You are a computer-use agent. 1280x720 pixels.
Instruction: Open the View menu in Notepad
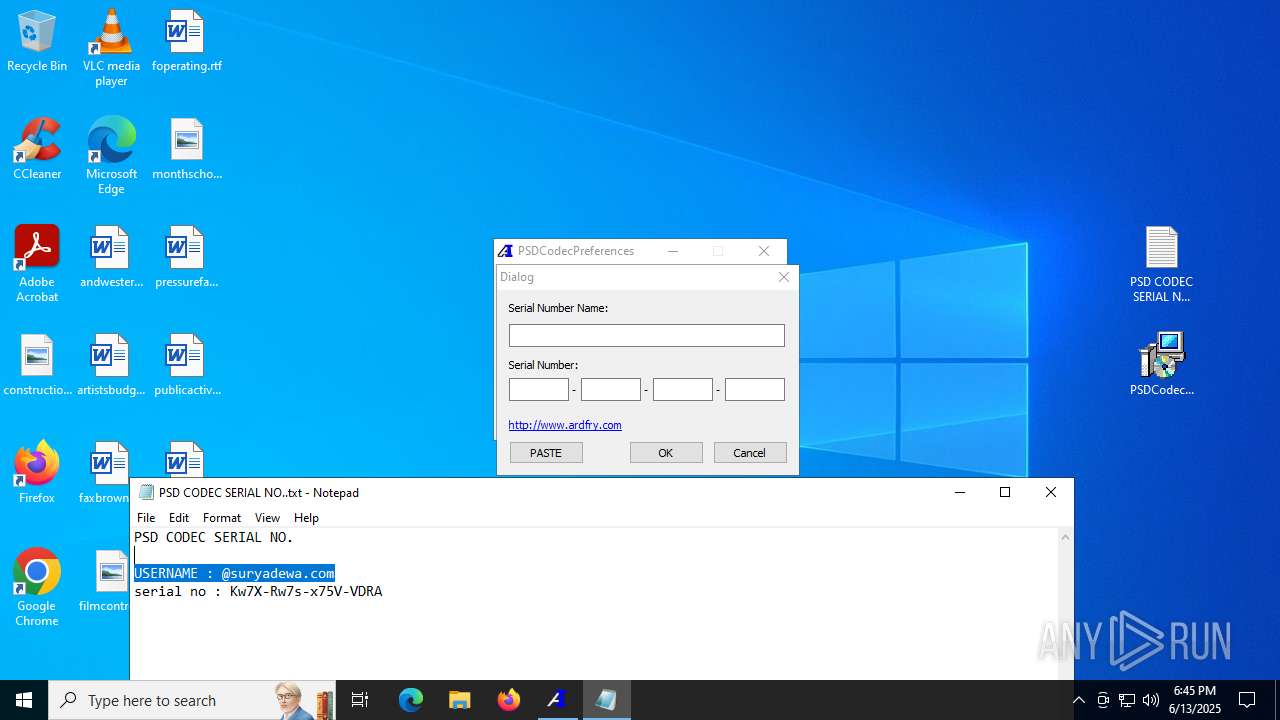click(267, 517)
